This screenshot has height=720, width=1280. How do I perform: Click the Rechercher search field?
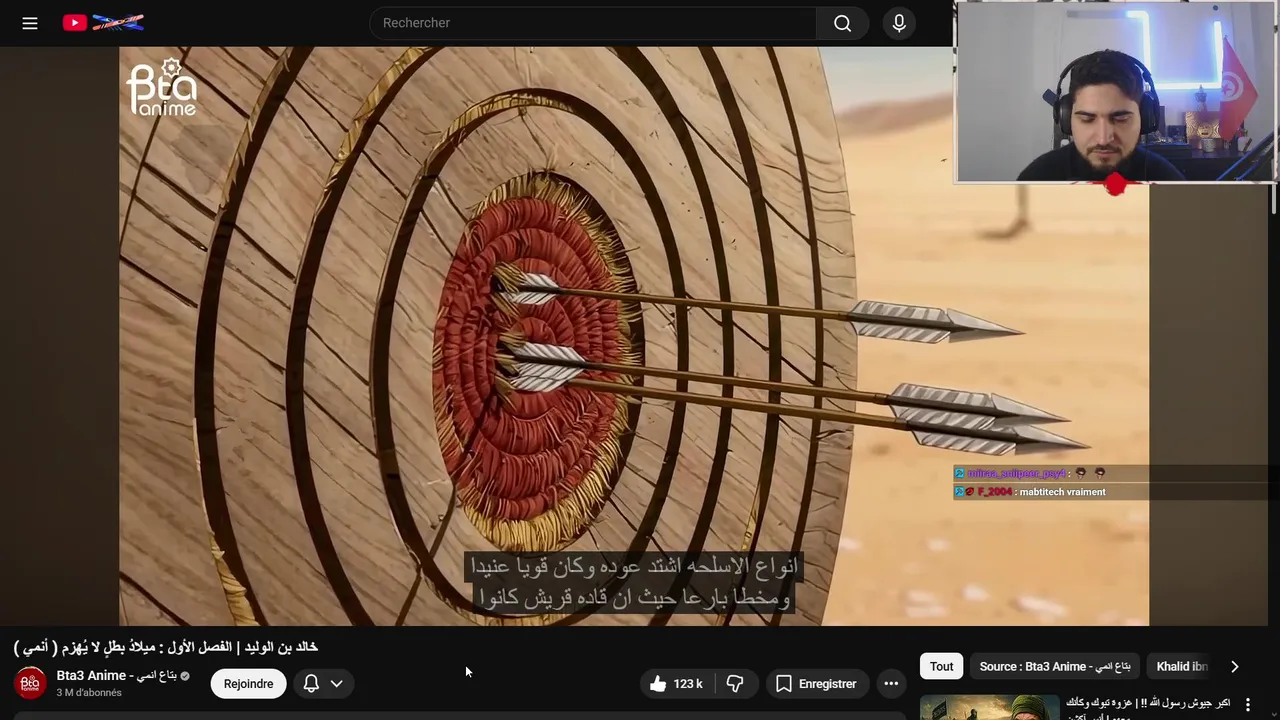593,23
